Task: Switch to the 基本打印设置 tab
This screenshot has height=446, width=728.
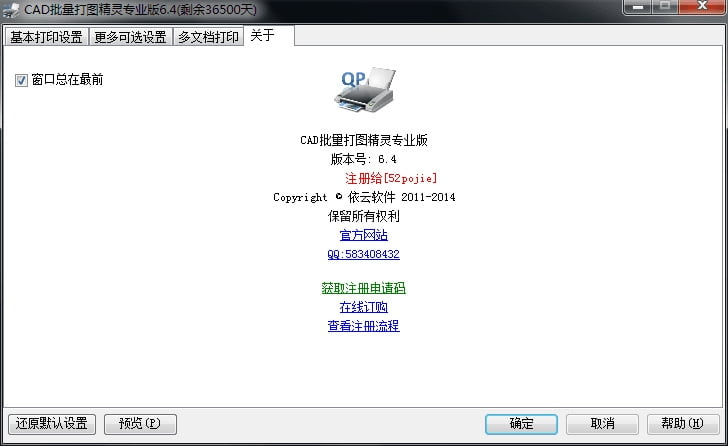Action: [46, 37]
